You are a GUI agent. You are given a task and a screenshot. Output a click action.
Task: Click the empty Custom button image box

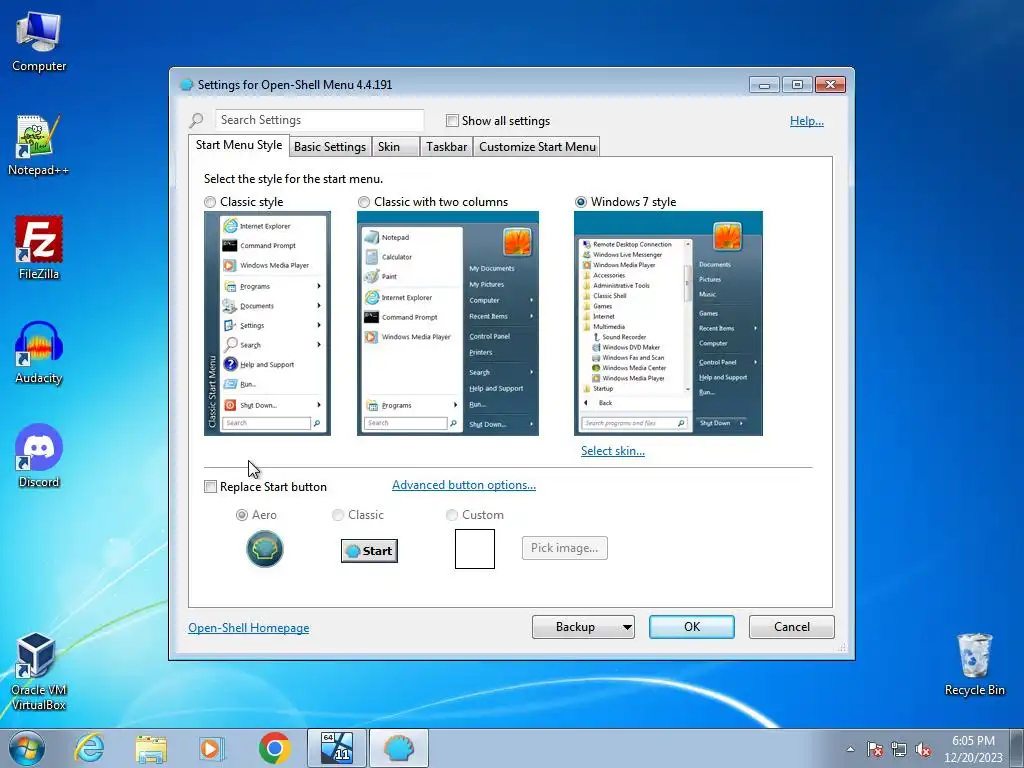pos(475,549)
